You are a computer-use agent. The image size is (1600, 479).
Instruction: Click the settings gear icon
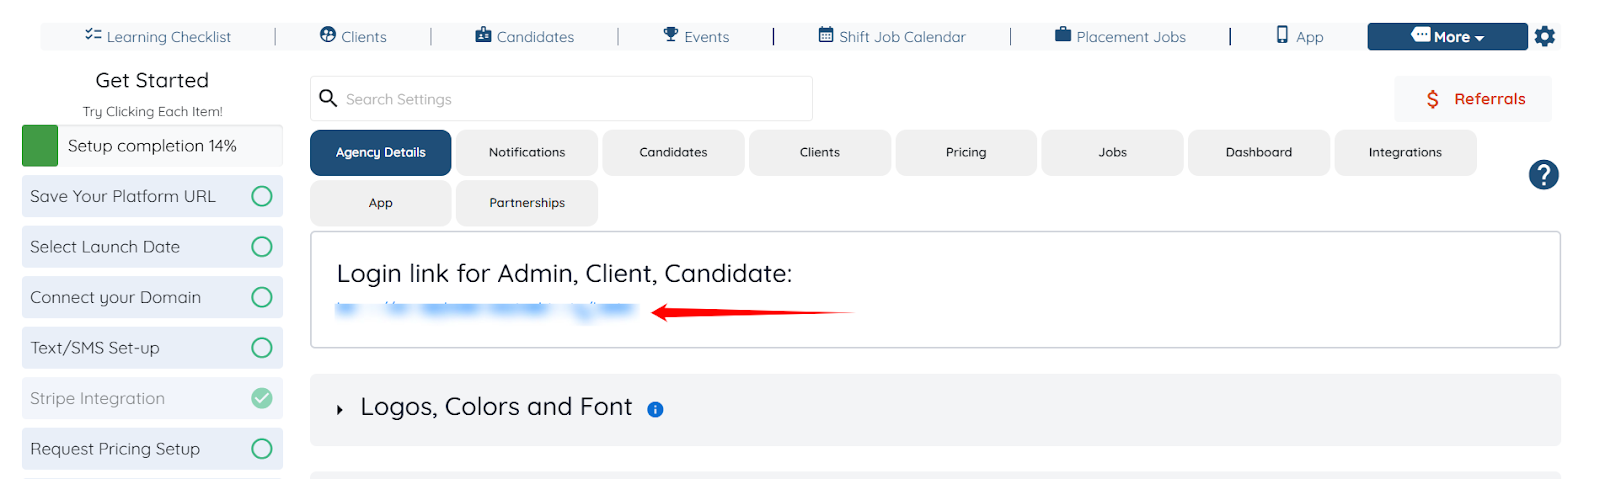point(1545,37)
